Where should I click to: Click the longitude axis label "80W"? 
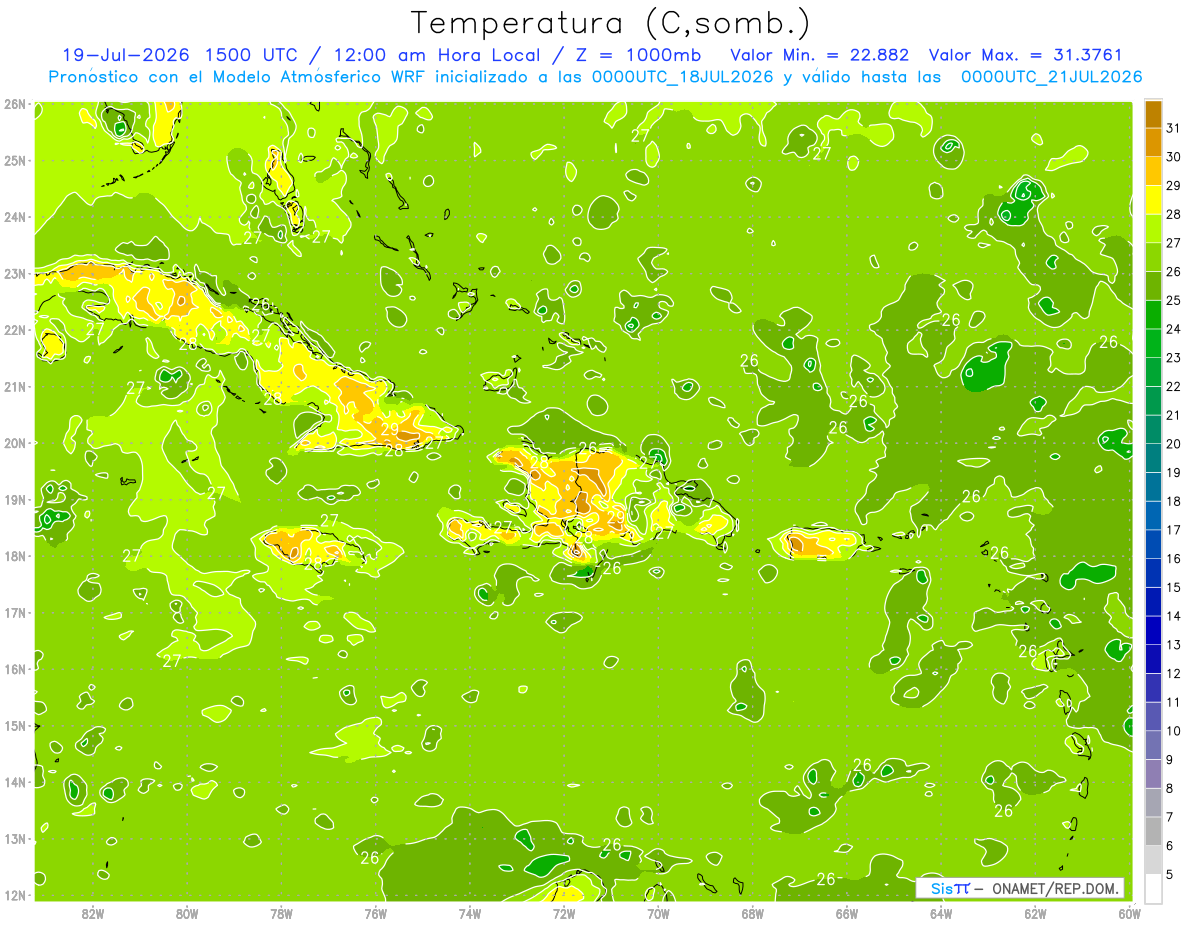tap(186, 913)
